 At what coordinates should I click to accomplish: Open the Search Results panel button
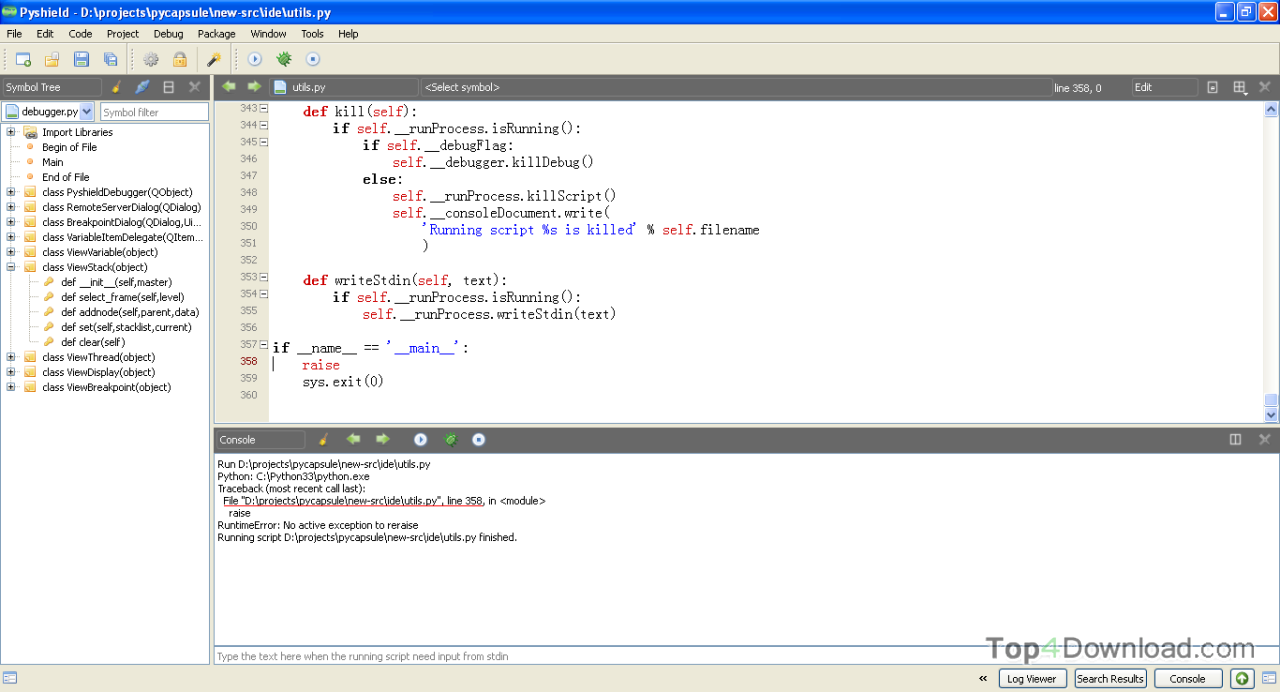click(1110, 678)
